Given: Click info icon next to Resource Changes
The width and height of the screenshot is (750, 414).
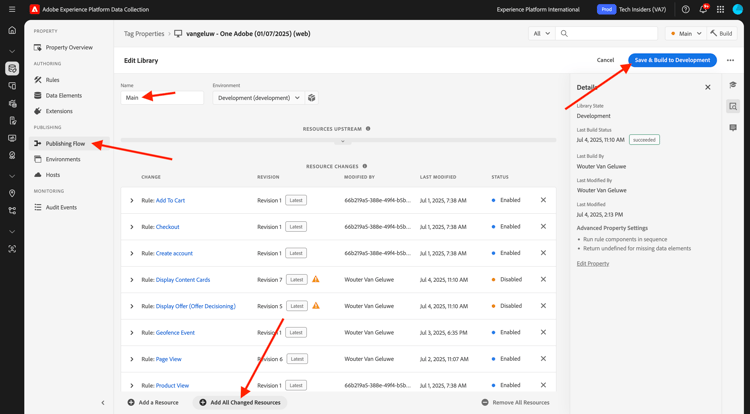Looking at the screenshot, I should point(364,166).
